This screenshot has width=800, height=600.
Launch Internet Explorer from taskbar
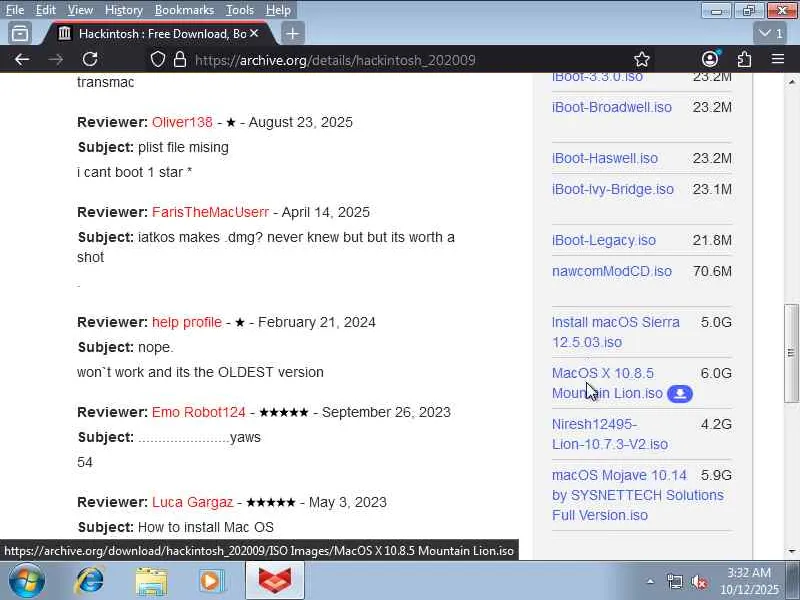pyautogui.click(x=90, y=581)
